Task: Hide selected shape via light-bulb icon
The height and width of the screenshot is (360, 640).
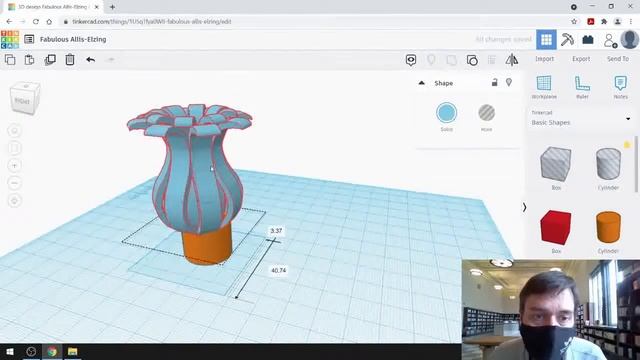Action: click(509, 82)
